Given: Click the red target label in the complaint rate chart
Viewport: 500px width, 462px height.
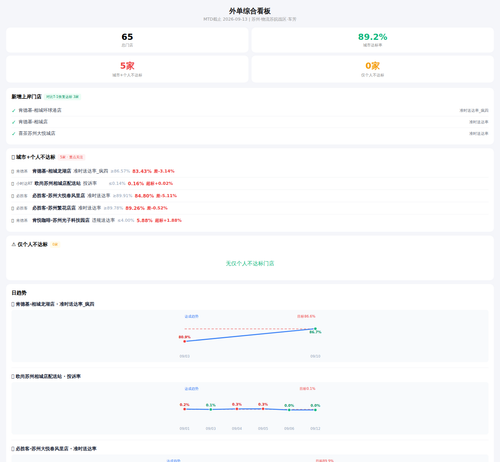Looking at the screenshot, I should (x=307, y=389).
